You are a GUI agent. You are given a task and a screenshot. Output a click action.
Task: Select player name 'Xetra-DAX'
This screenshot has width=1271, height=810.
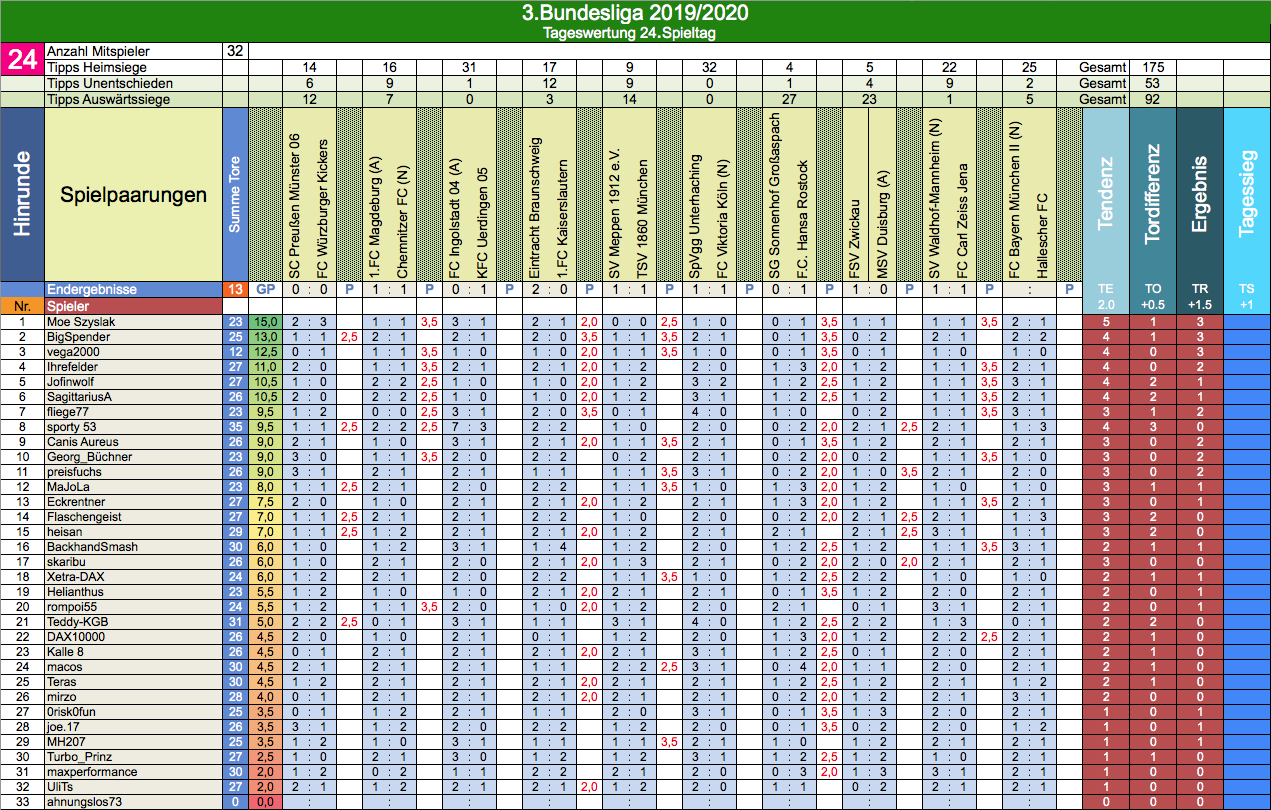coord(77,577)
